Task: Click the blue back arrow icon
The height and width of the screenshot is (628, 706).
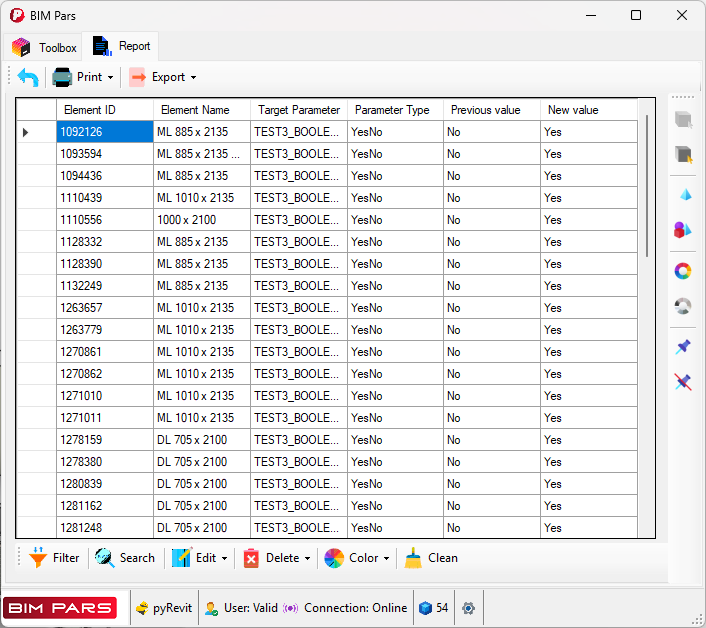Action: click(28, 77)
